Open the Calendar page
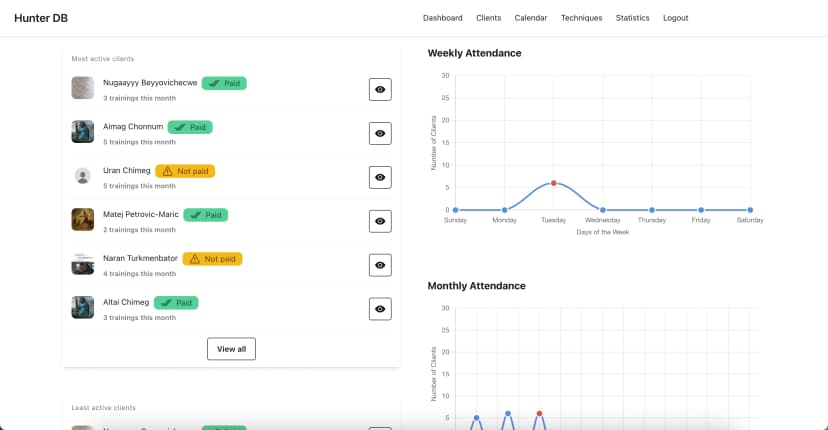Screen dimensions: 828x430 pos(531,18)
